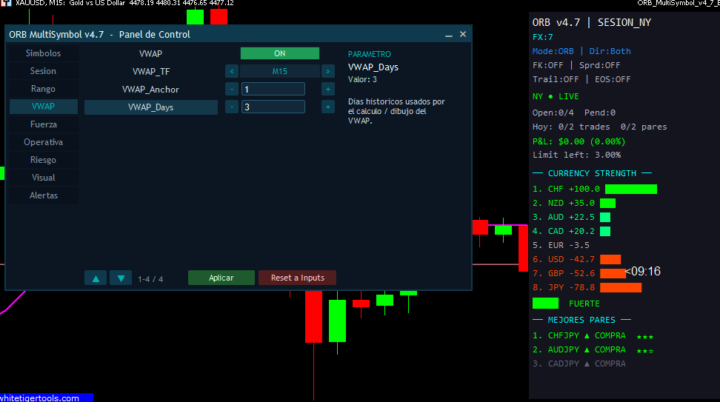The image size is (720, 402).
Task: Open the Simbolos tab
Action: click(x=43, y=53)
